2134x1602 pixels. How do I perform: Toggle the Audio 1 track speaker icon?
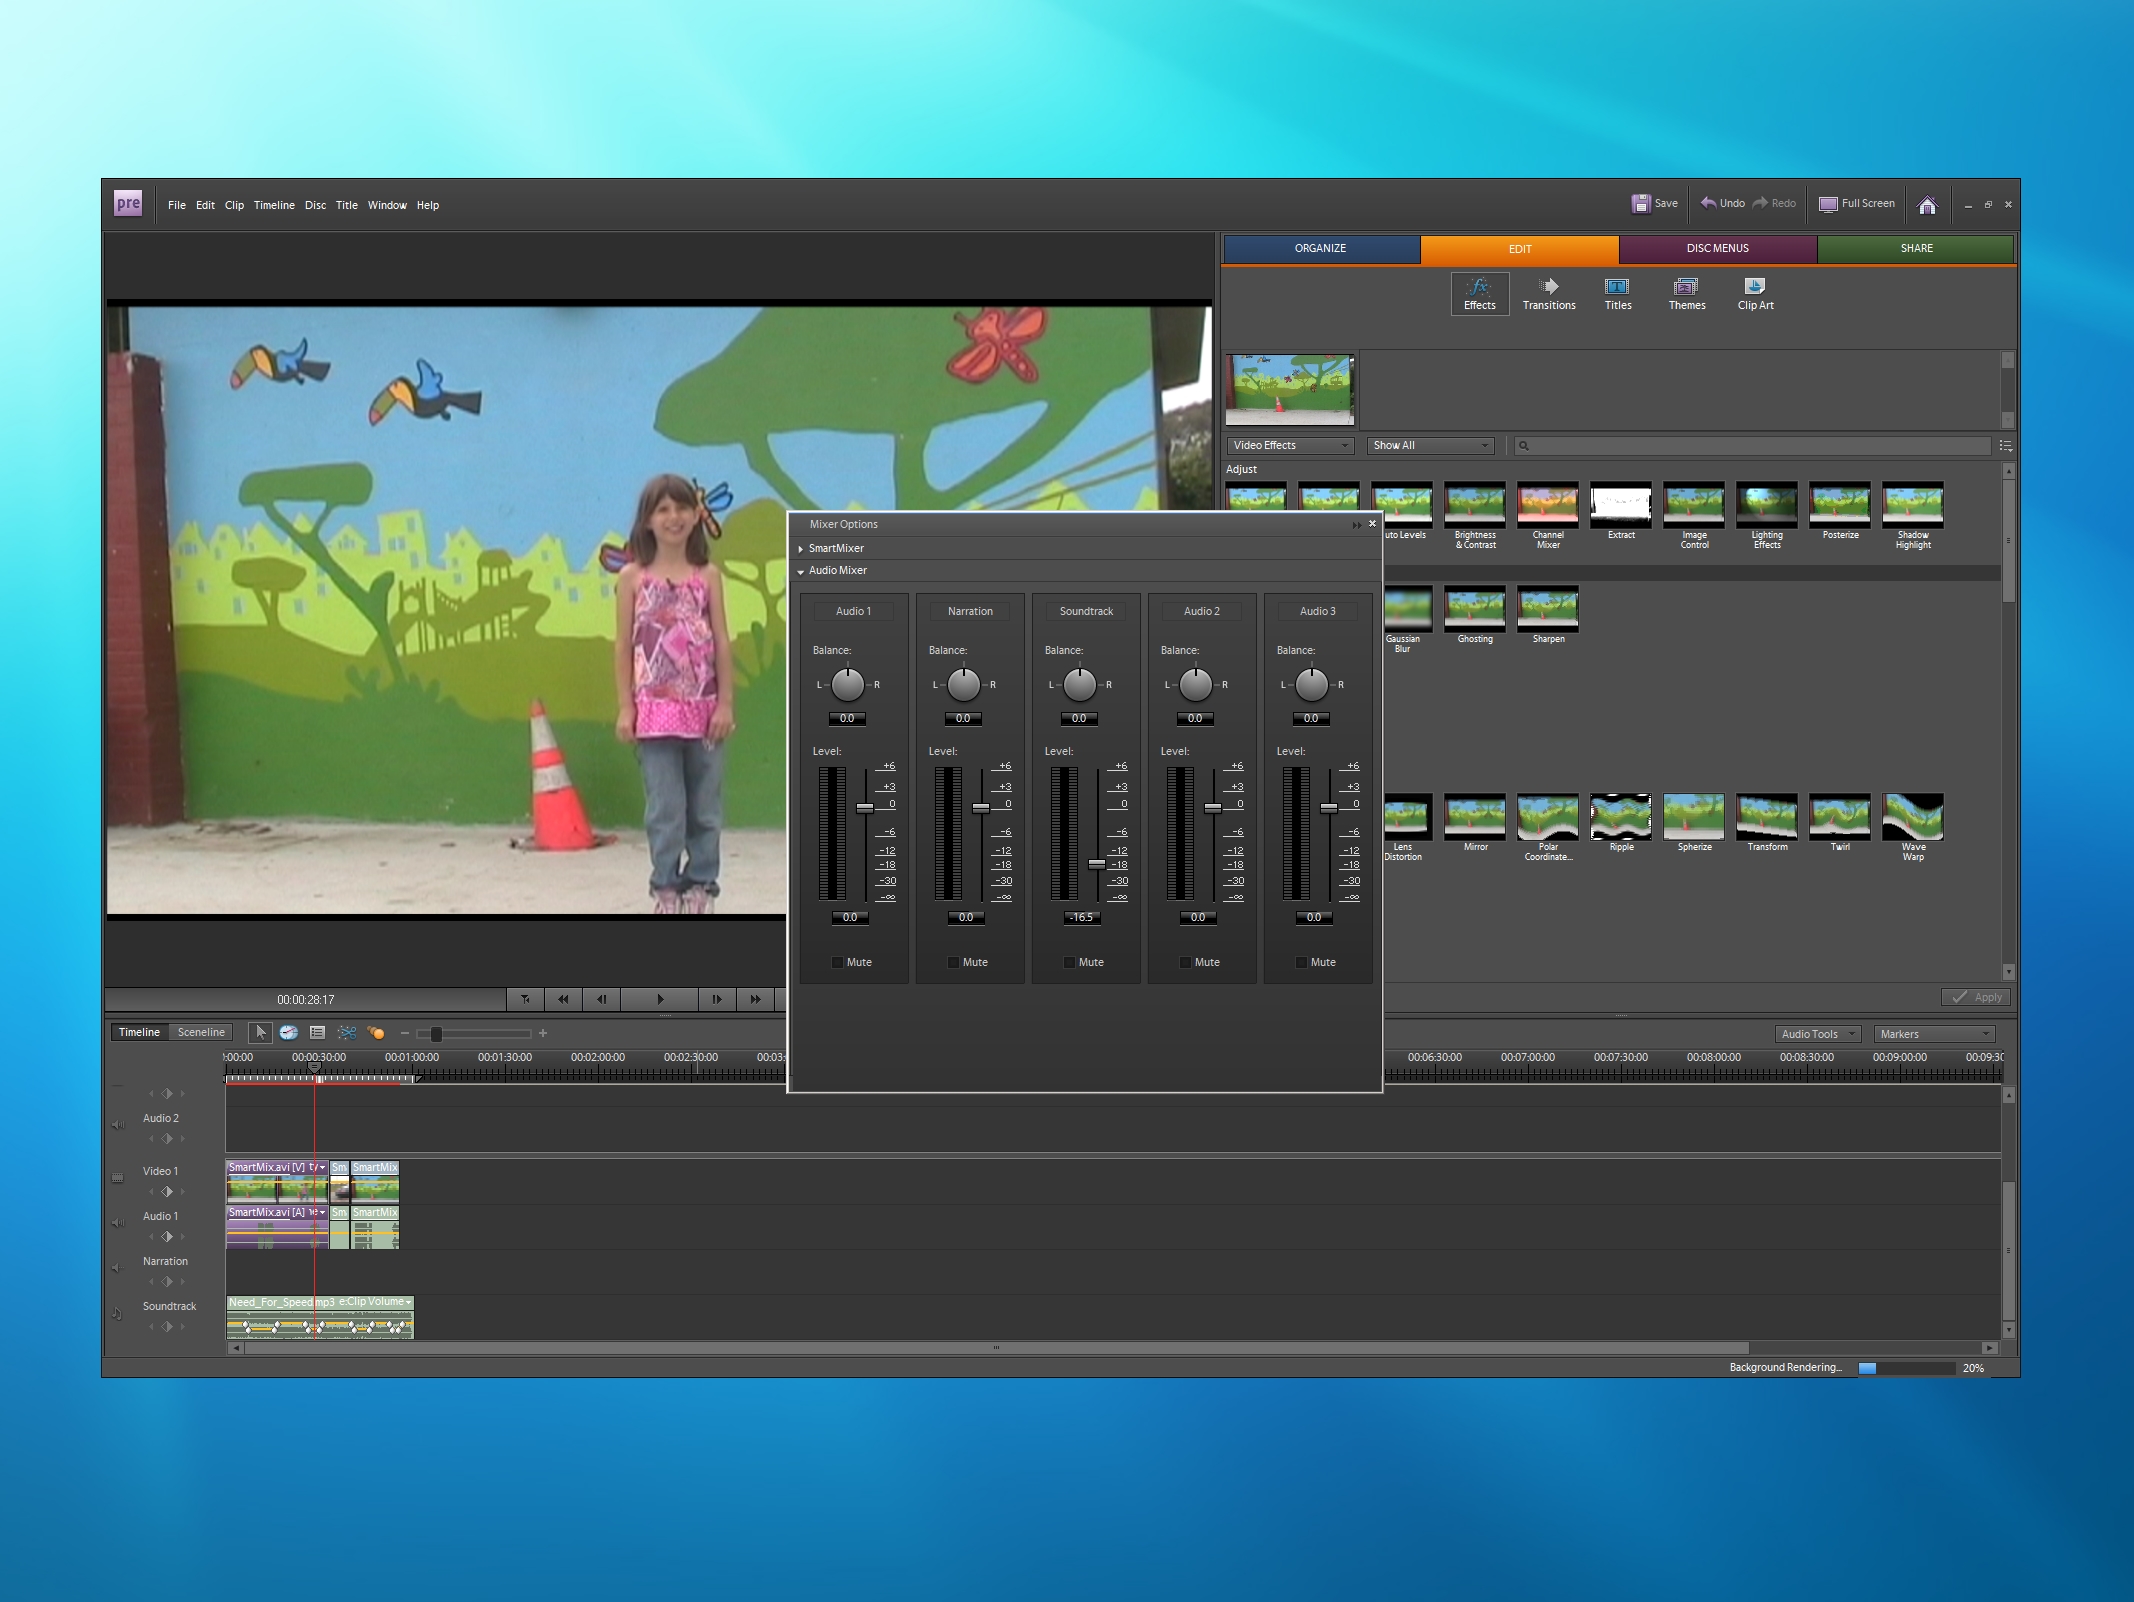click(x=118, y=1223)
